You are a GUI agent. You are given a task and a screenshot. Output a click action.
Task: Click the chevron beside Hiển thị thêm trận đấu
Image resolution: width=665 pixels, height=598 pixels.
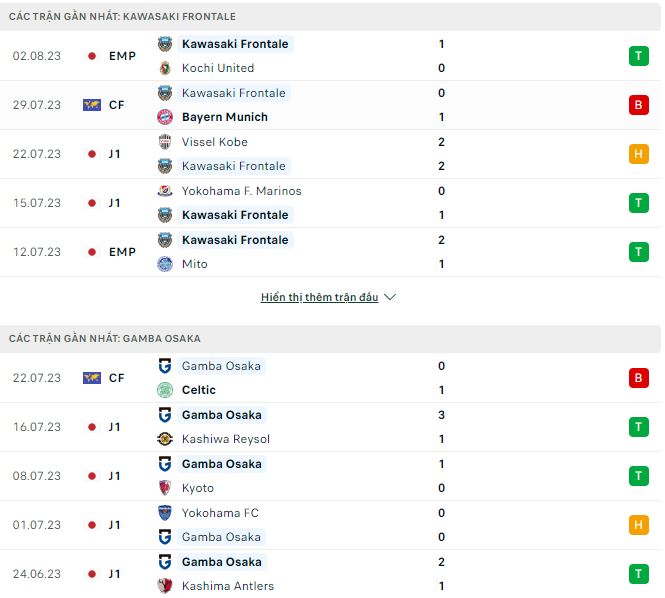coord(390,297)
